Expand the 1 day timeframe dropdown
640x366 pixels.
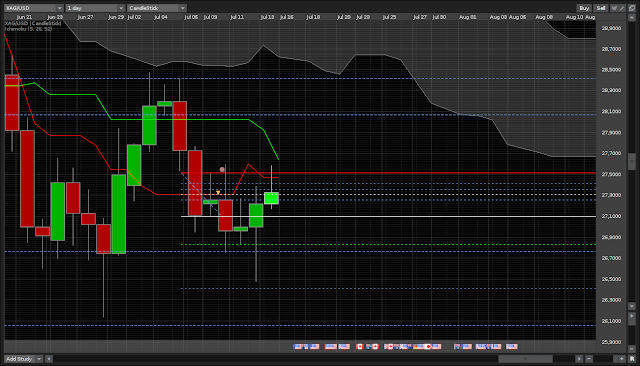[x=95, y=8]
